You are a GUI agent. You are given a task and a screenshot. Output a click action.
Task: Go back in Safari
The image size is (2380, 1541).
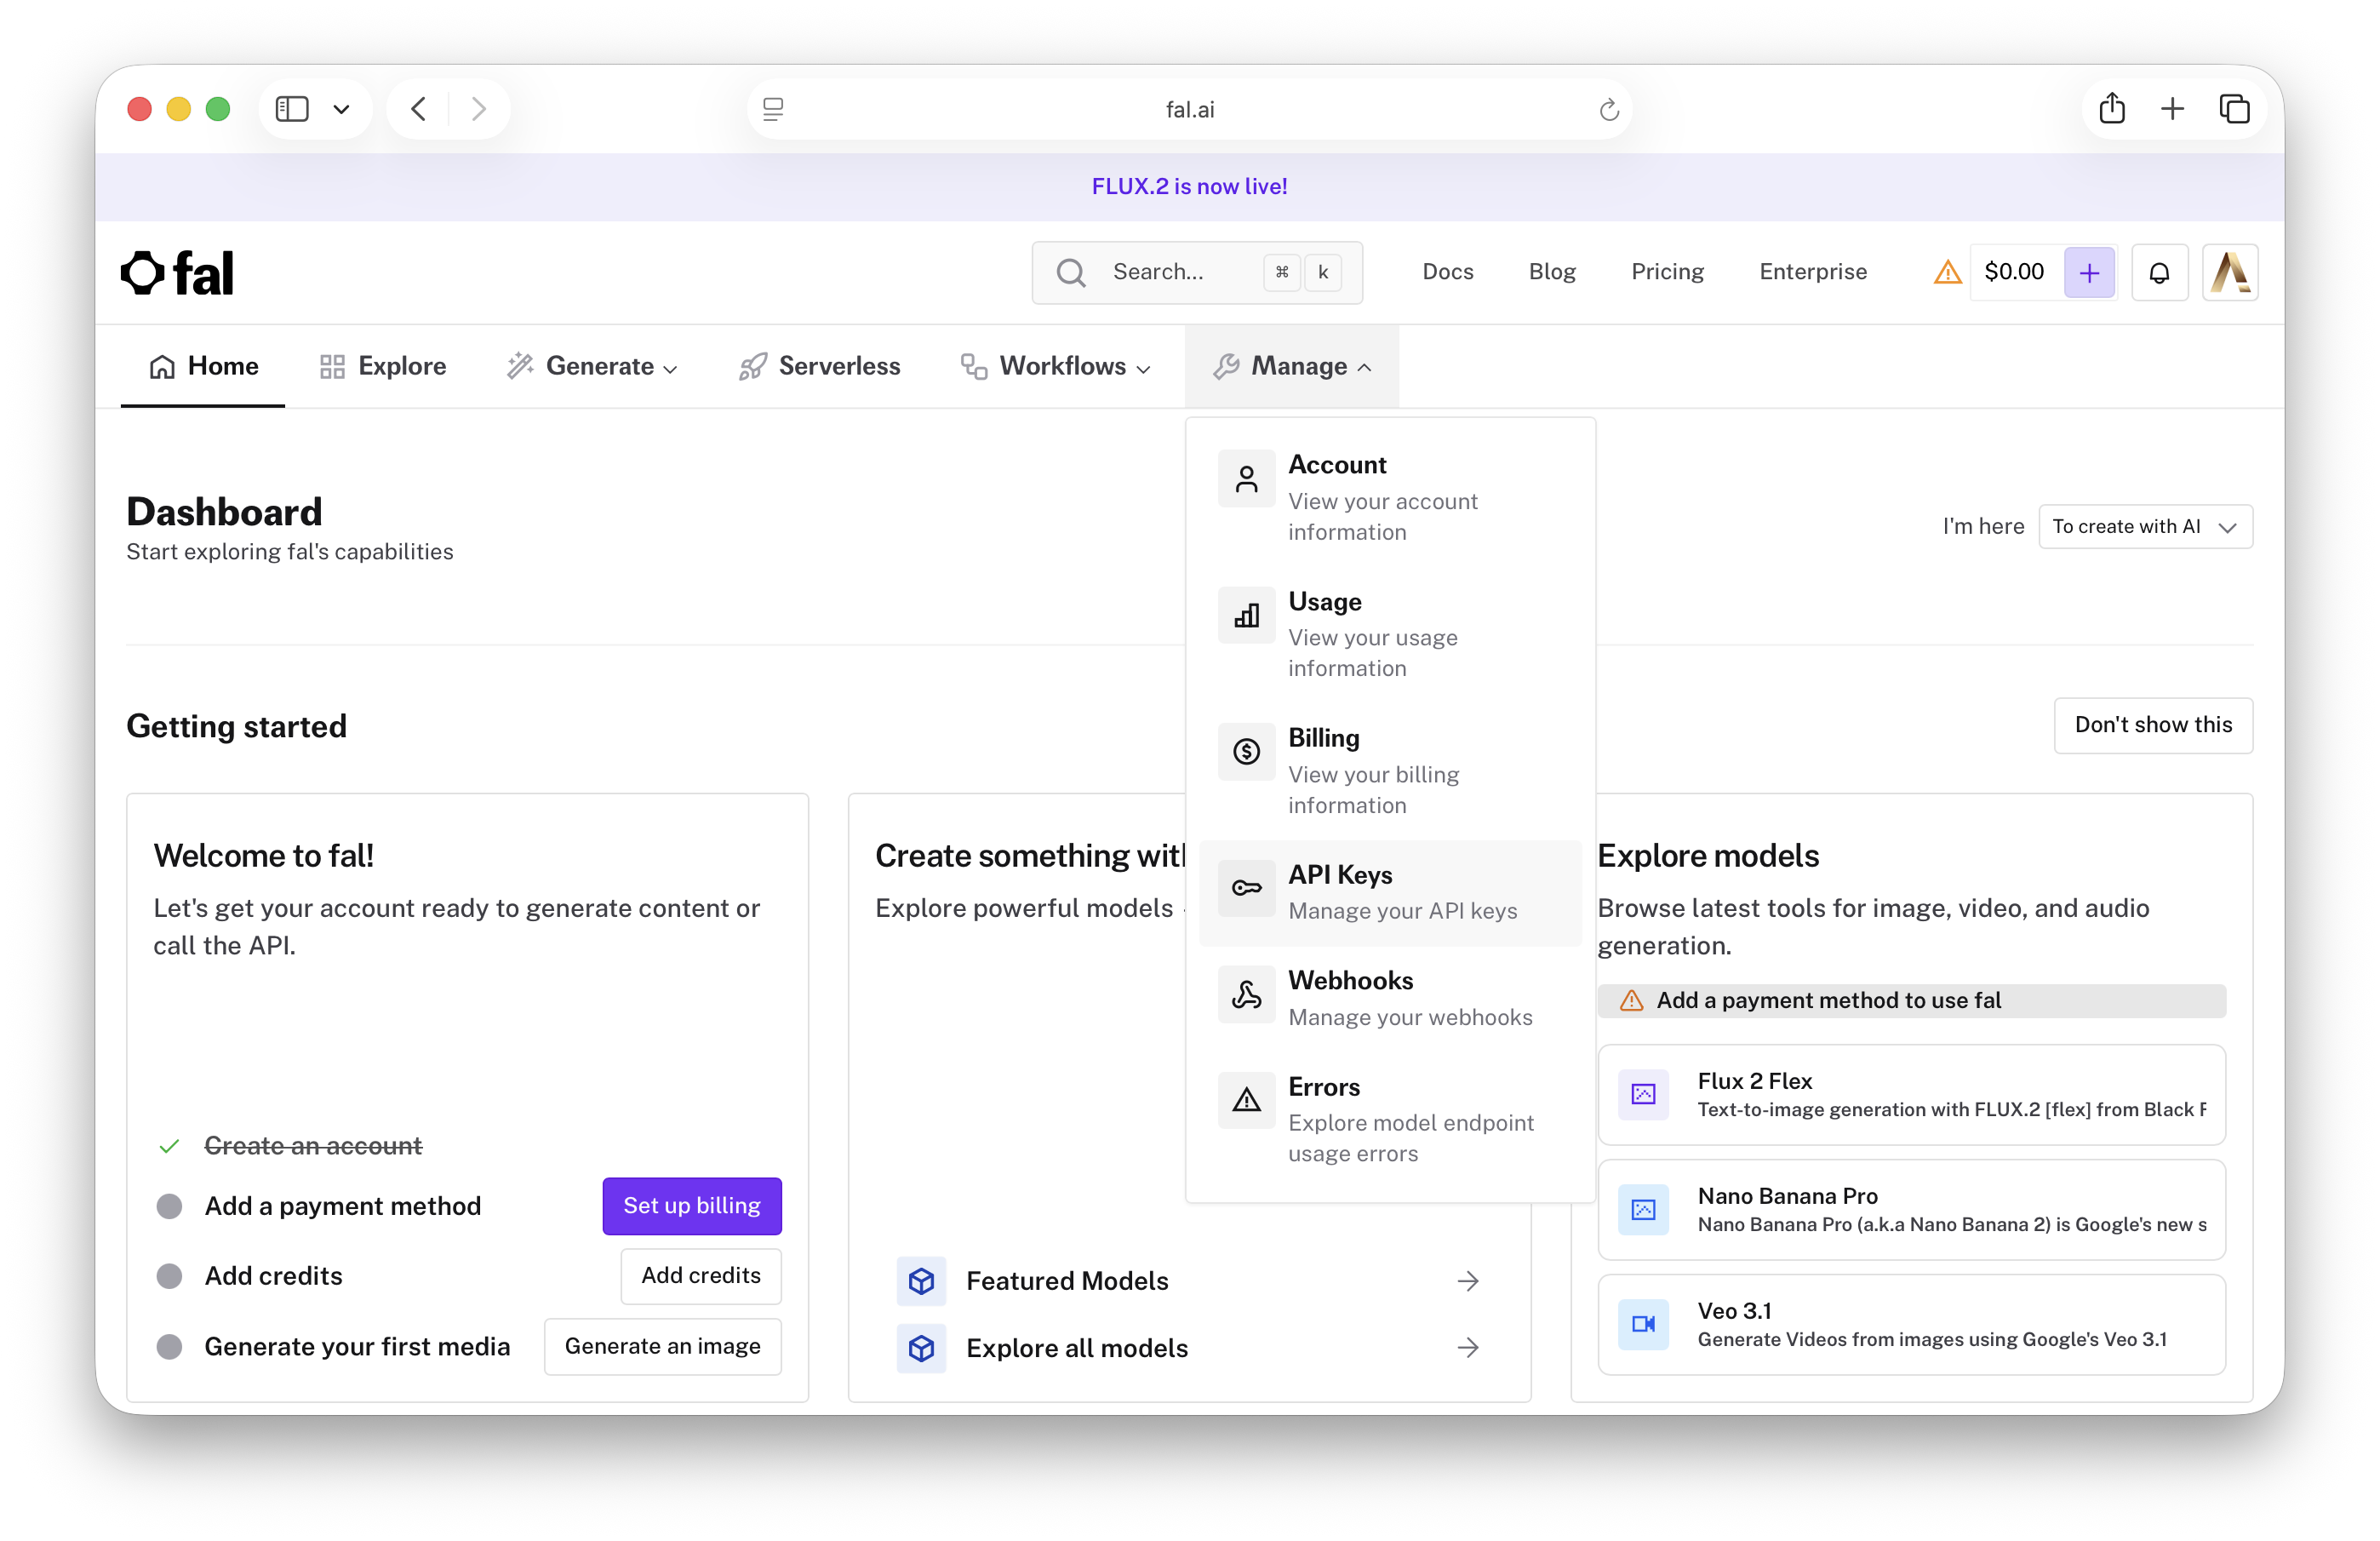click(x=419, y=109)
